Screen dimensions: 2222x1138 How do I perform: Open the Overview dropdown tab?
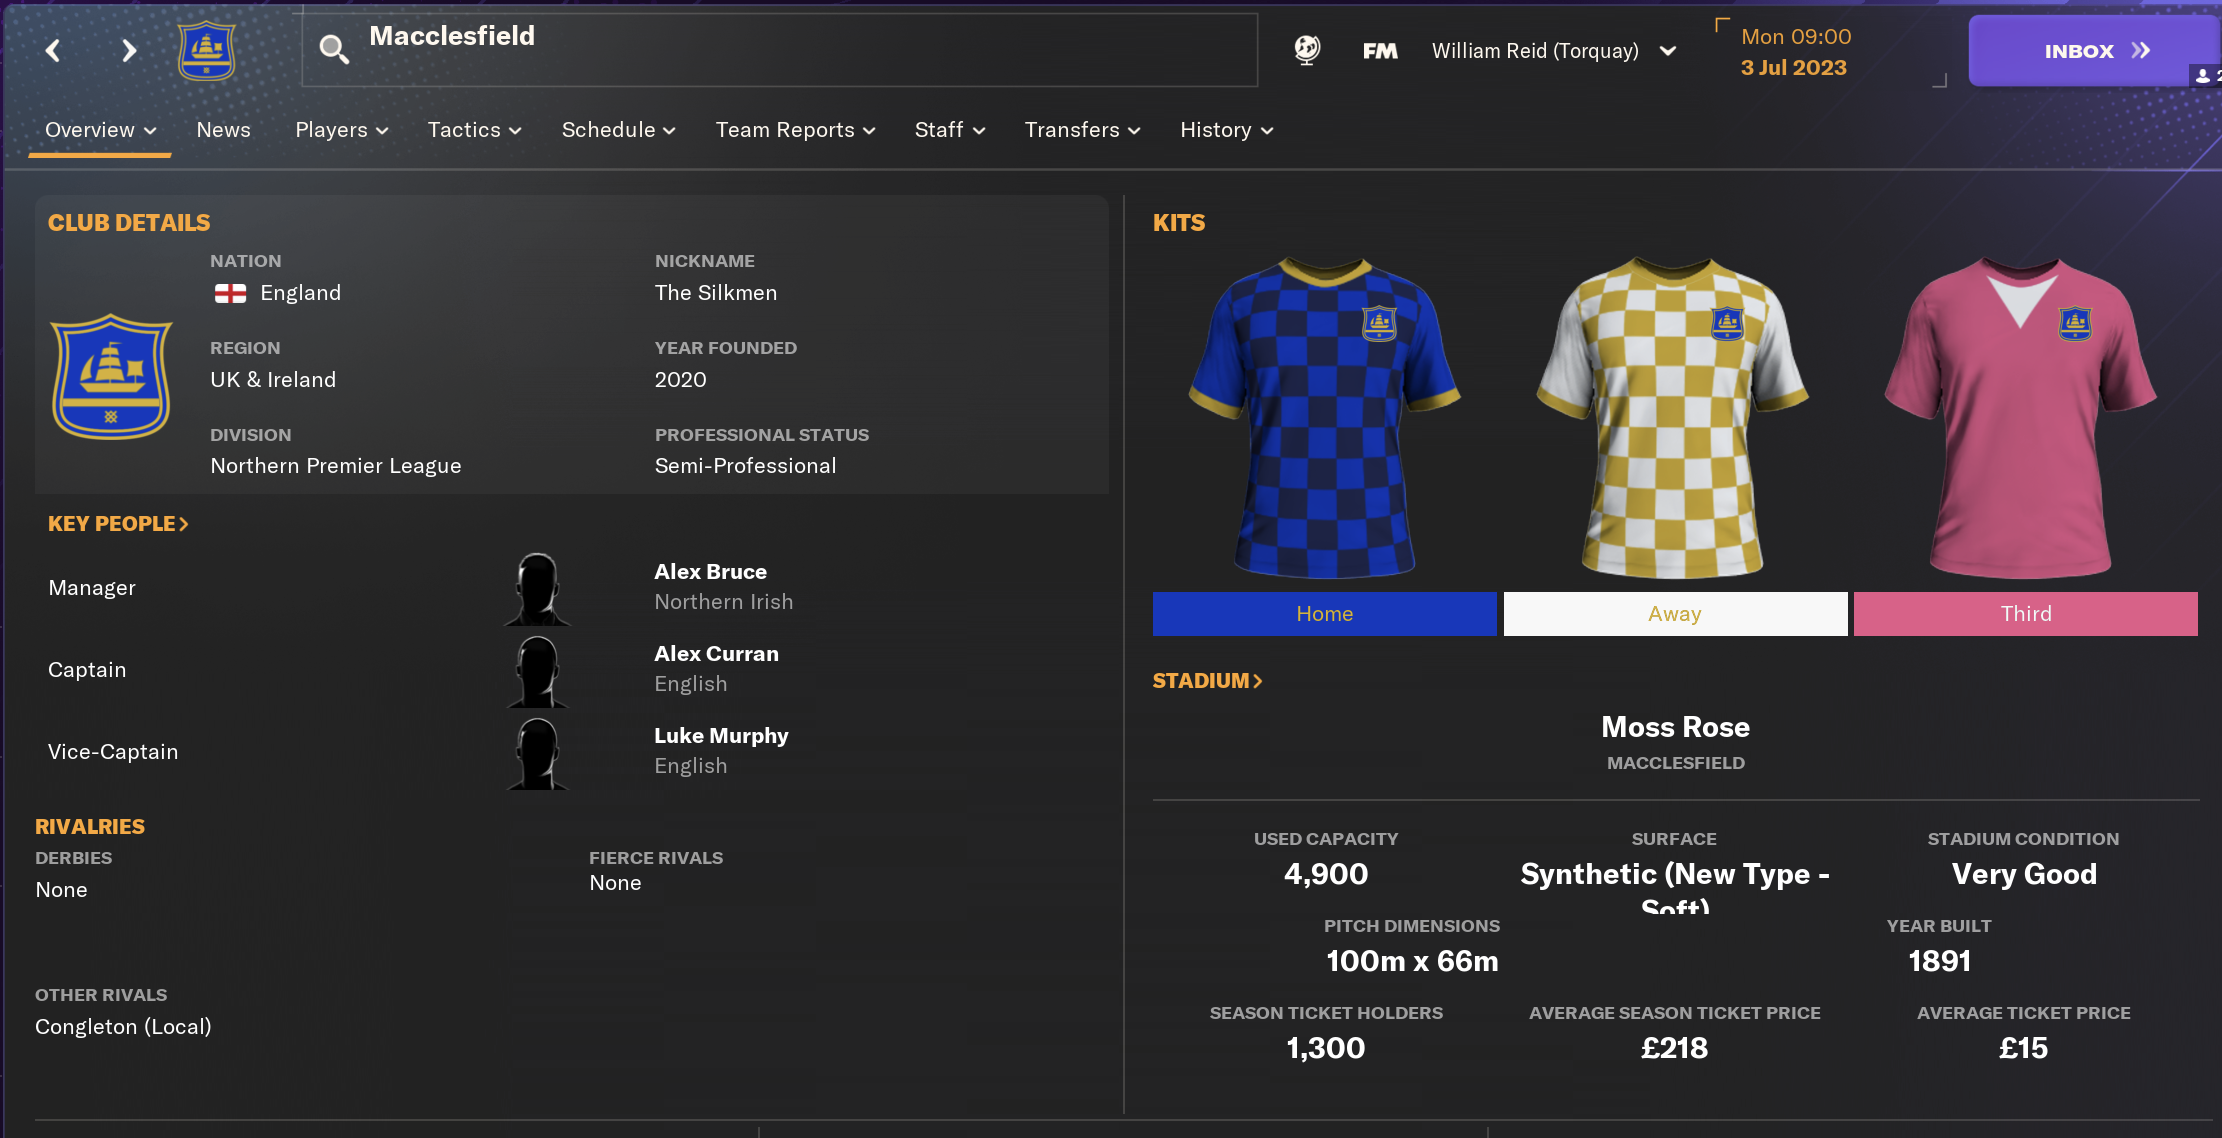tap(100, 130)
